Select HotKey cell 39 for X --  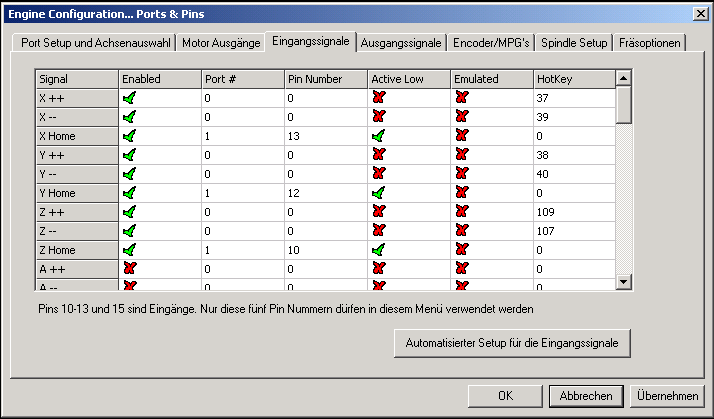point(574,117)
